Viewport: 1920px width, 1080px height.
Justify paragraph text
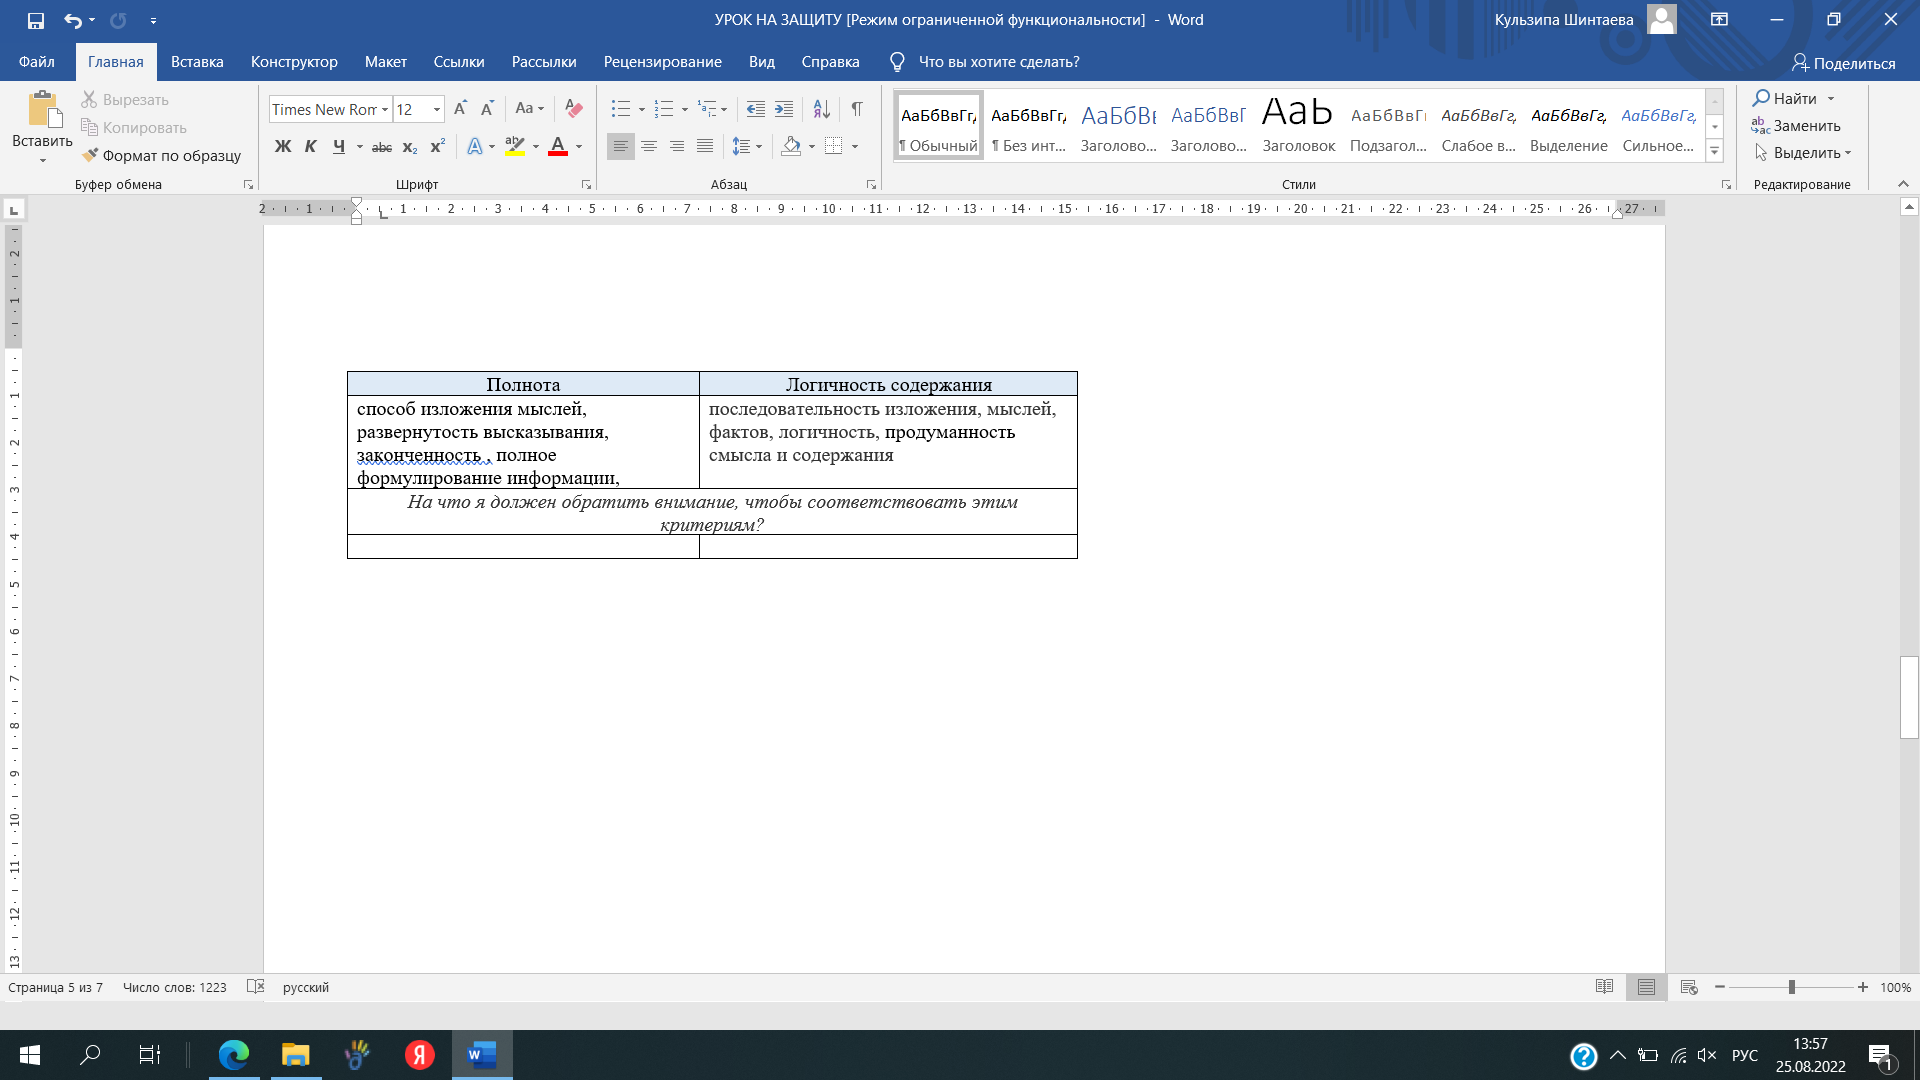point(705,147)
